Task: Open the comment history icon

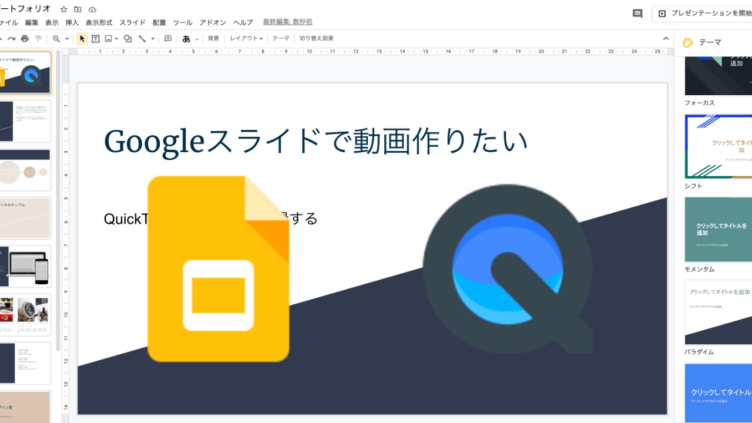Action: [637, 13]
